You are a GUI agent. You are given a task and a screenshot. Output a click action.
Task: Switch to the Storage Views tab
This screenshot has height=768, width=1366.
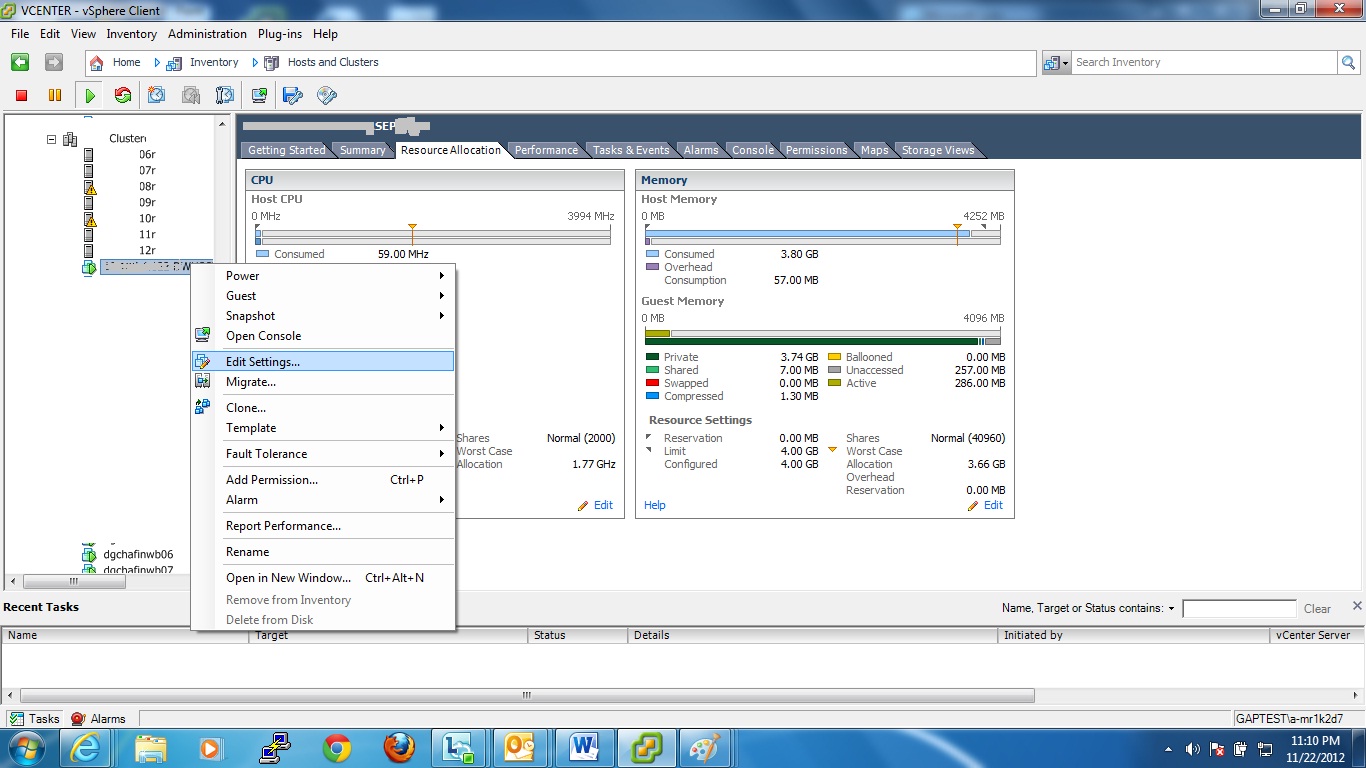point(938,150)
